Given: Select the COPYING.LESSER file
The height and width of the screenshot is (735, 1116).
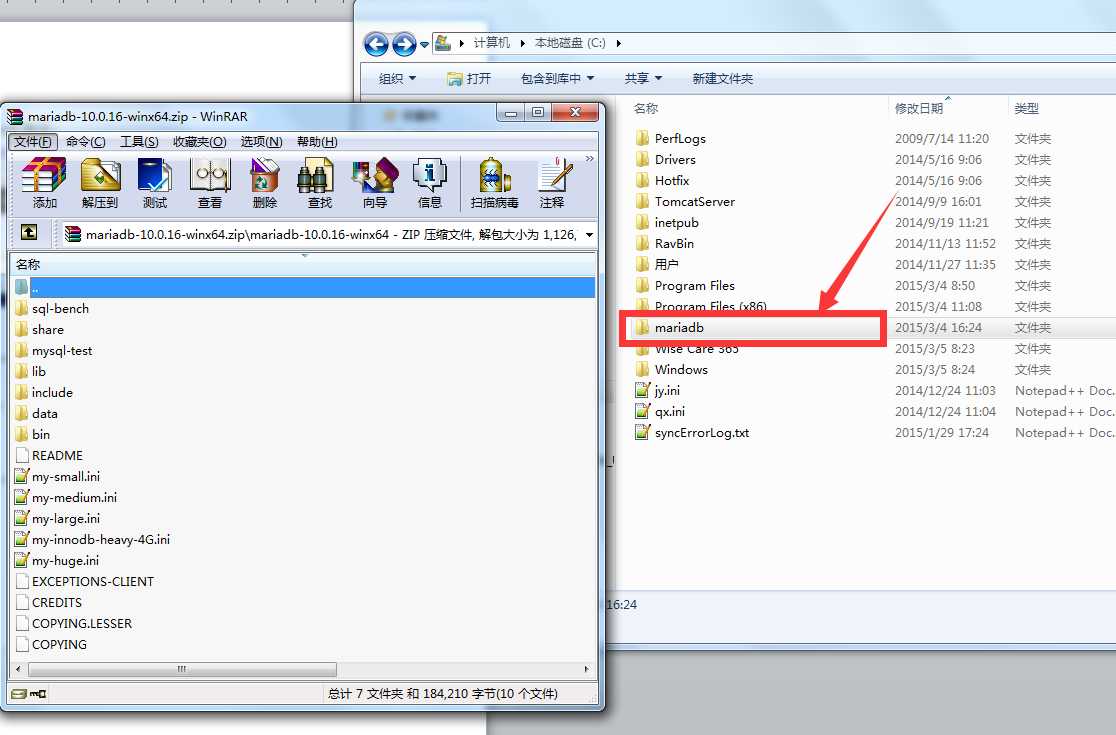Looking at the screenshot, I should [x=73, y=623].
